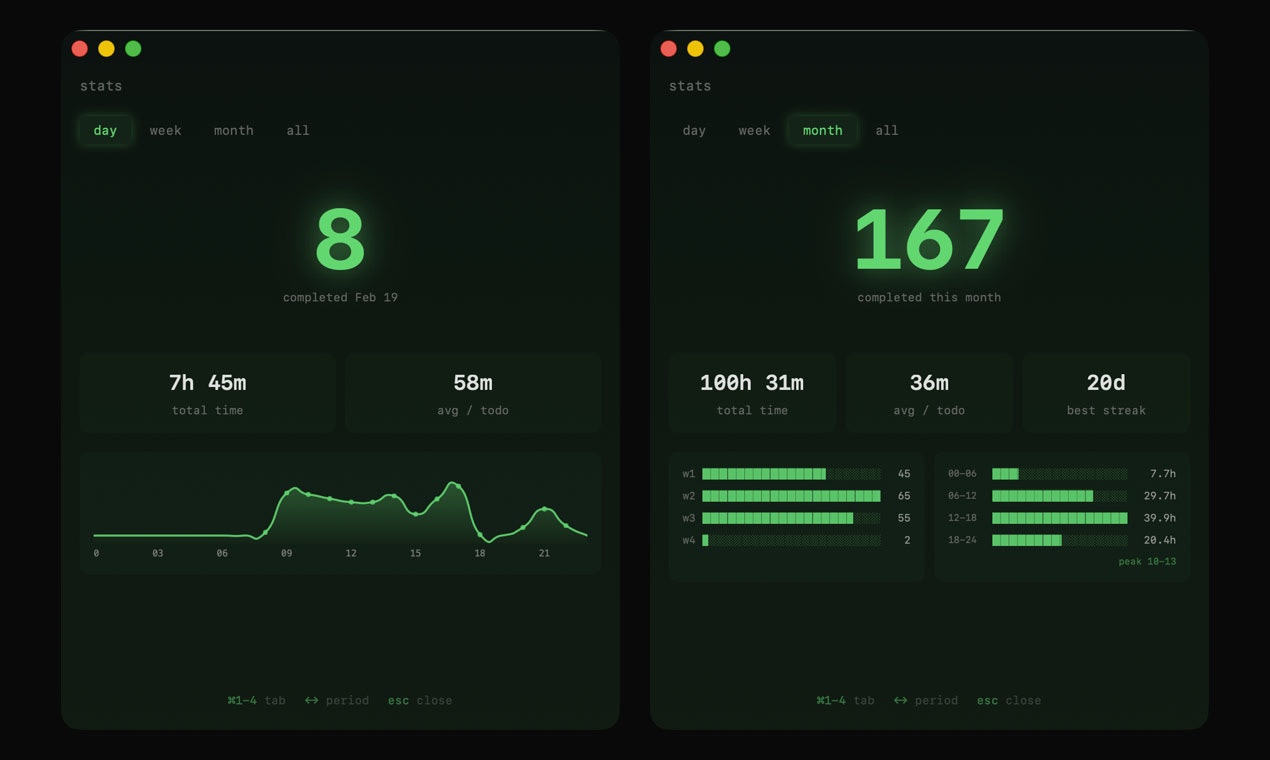Click the value 2 for w4
The image size is (1270, 760).
click(907, 540)
